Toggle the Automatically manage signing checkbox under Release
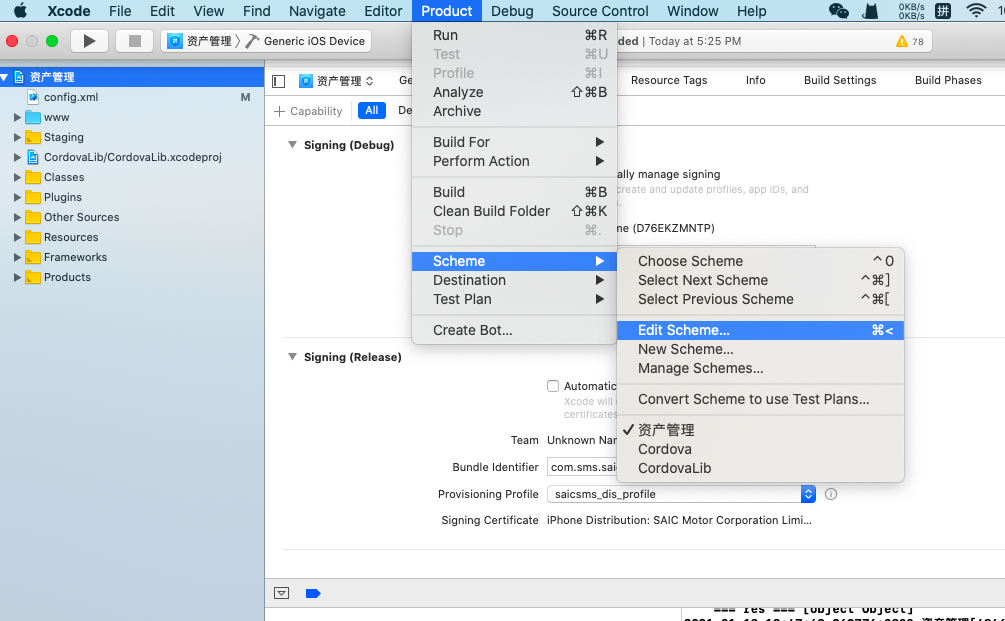Image resolution: width=1005 pixels, height=621 pixels. pyautogui.click(x=552, y=386)
